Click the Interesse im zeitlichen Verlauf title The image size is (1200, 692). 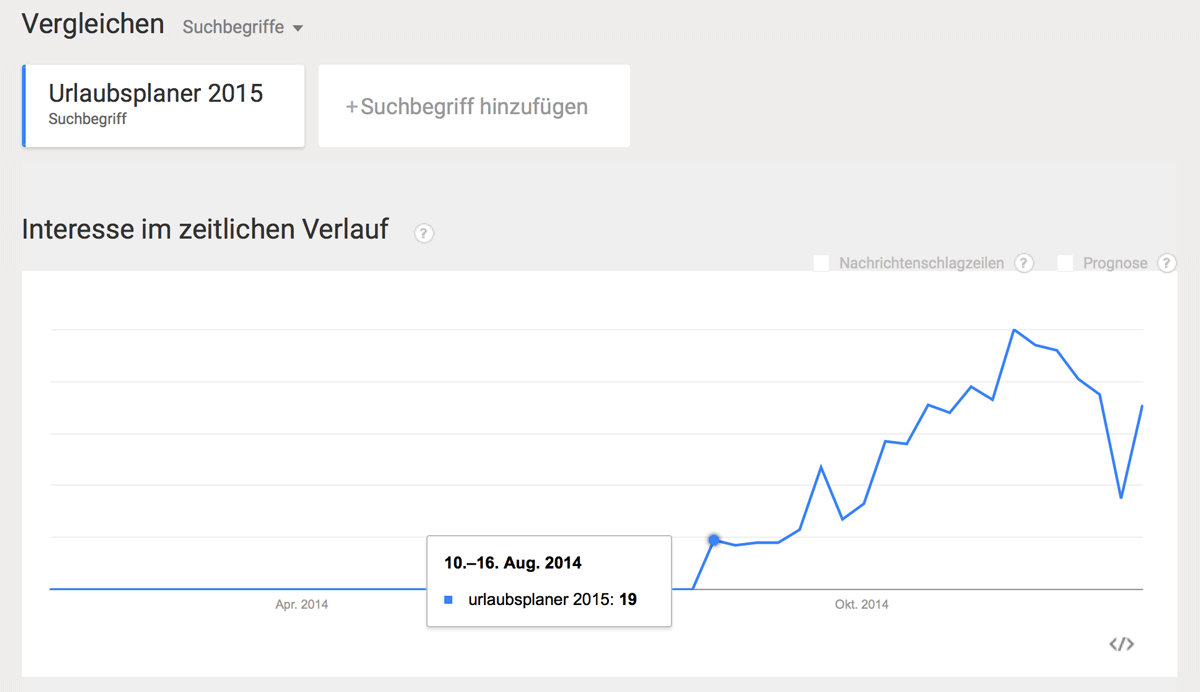(x=205, y=229)
